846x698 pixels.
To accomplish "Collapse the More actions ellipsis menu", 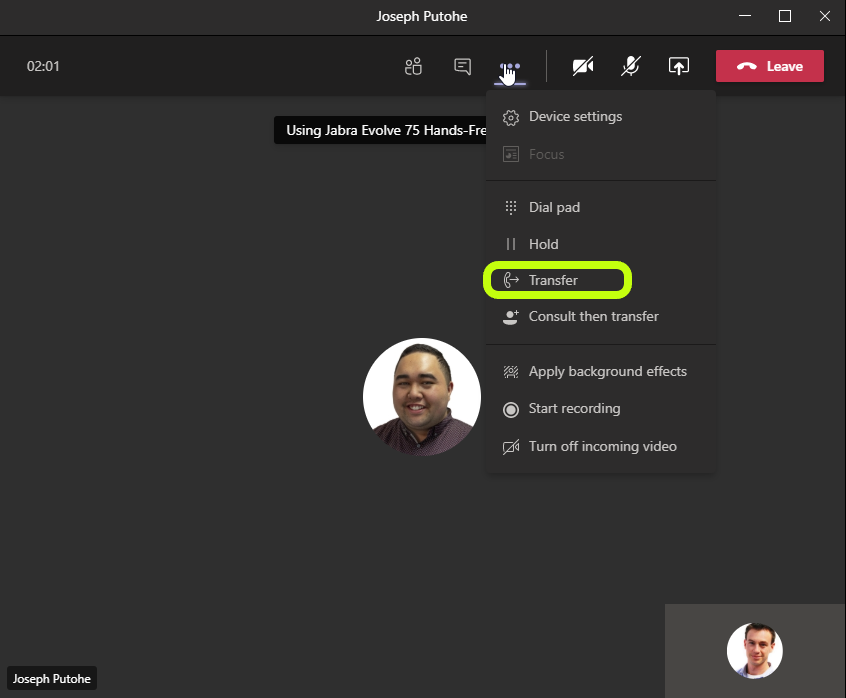I will [x=510, y=67].
